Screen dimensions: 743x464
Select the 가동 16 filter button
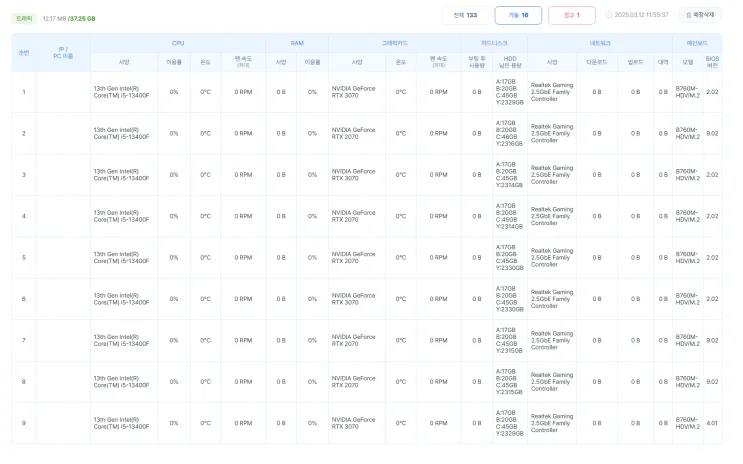[x=518, y=15]
